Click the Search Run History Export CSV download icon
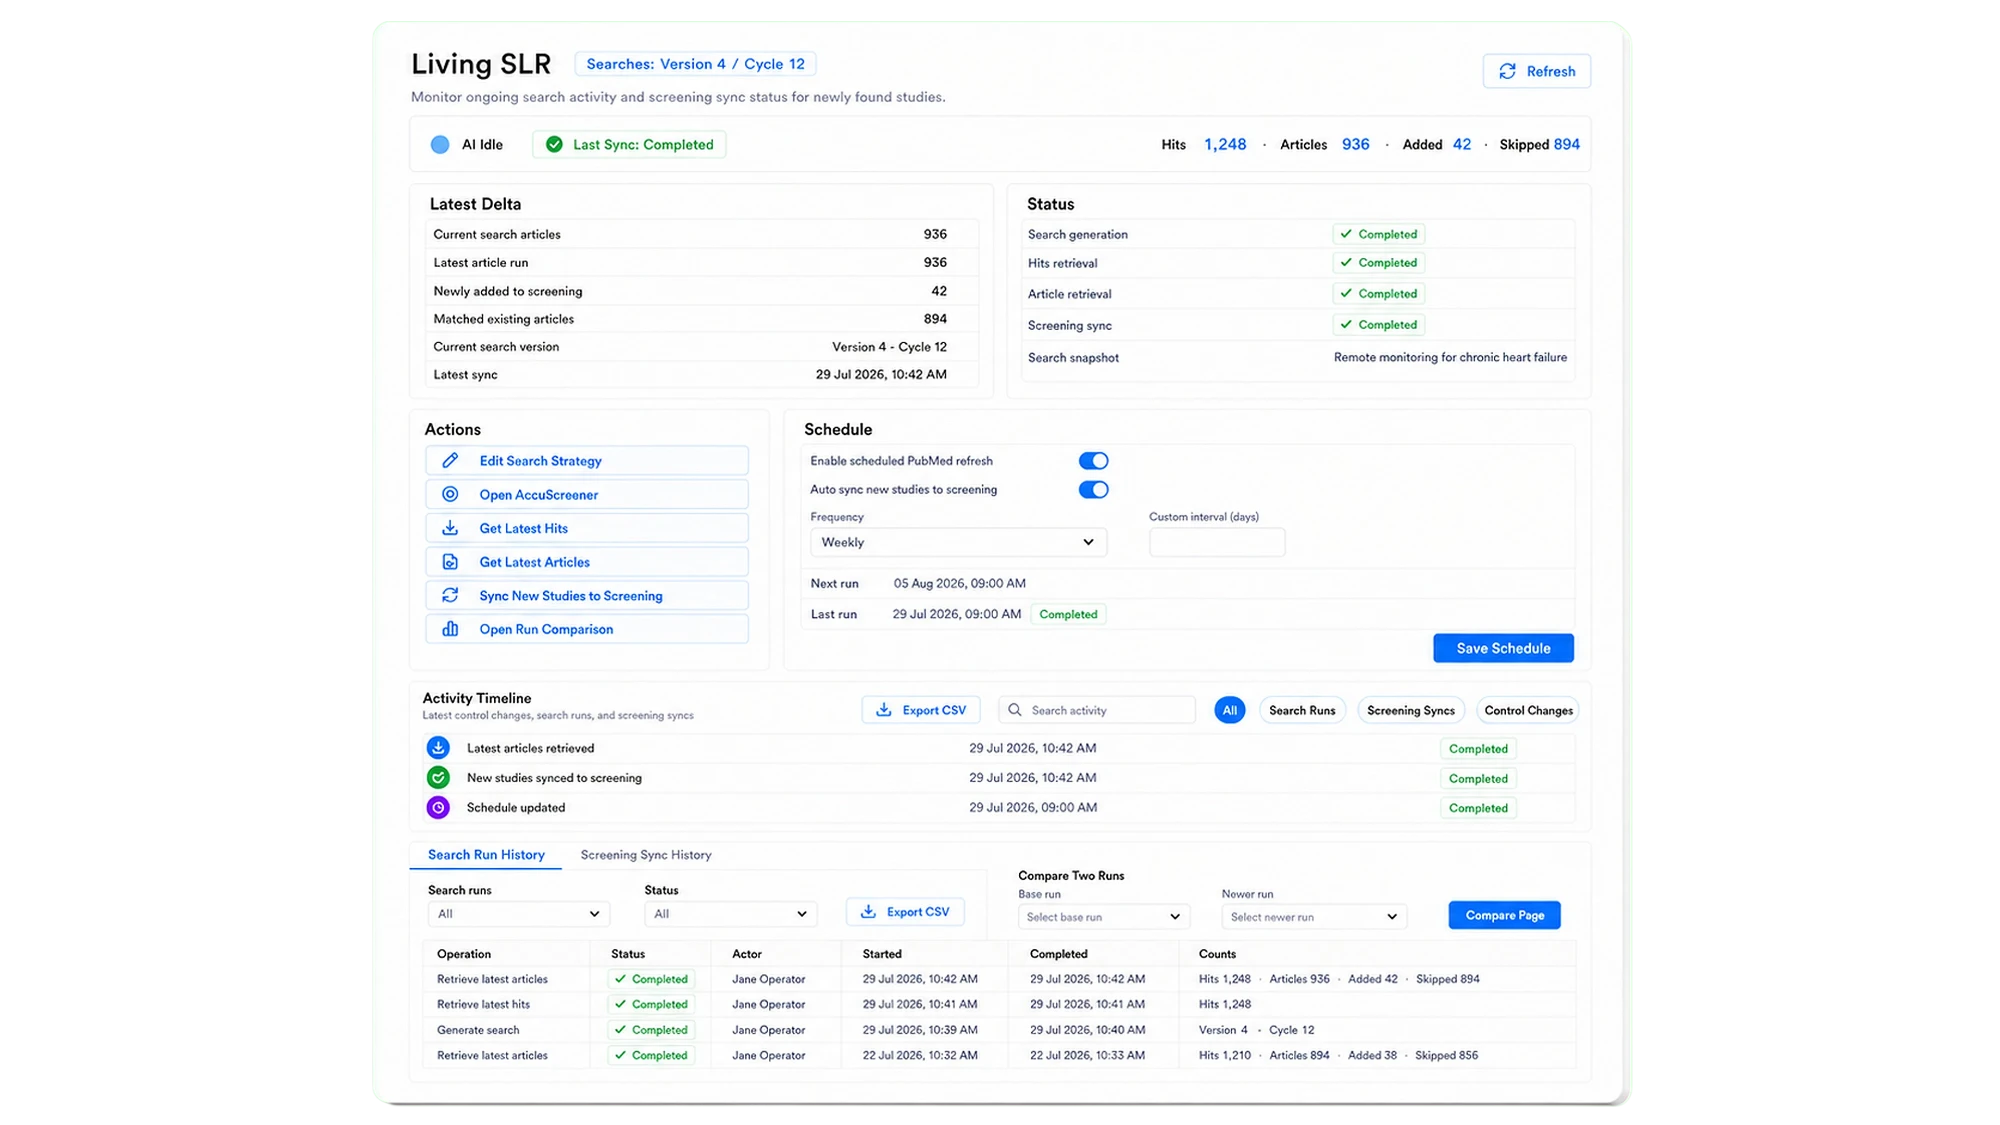The width and height of the screenshot is (2000, 1125). (868, 912)
